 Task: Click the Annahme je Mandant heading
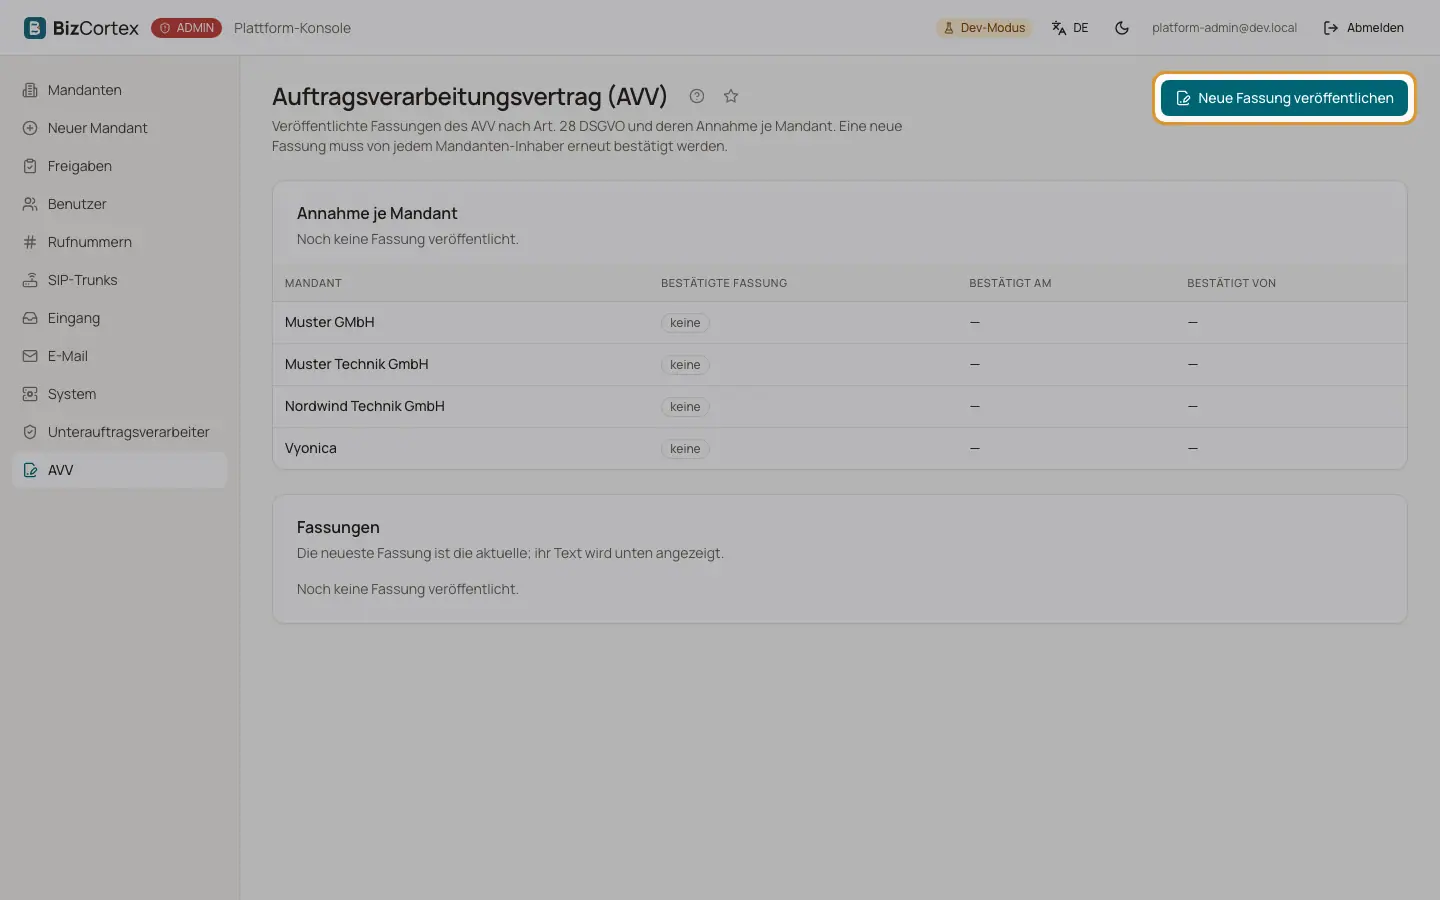377,213
